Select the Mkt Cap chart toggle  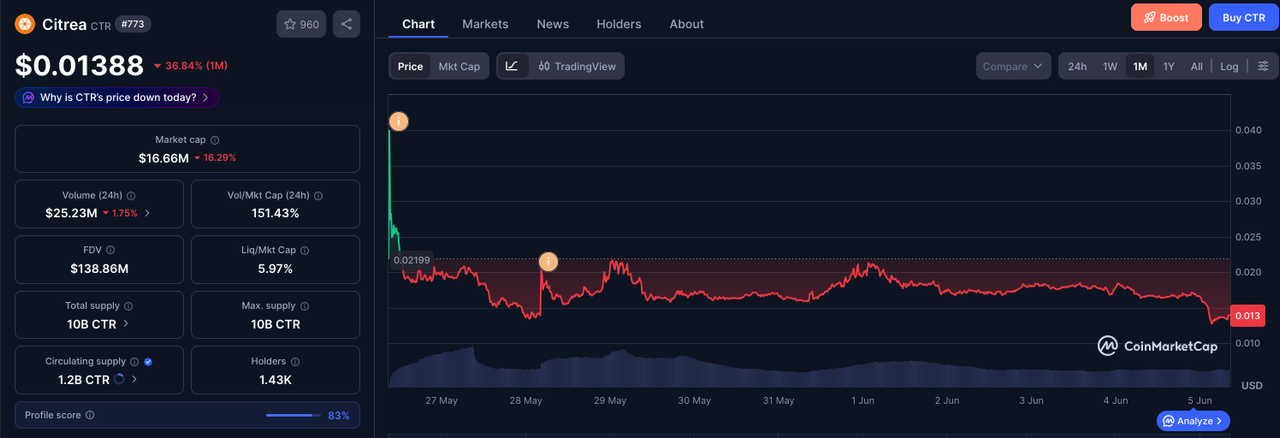459,66
